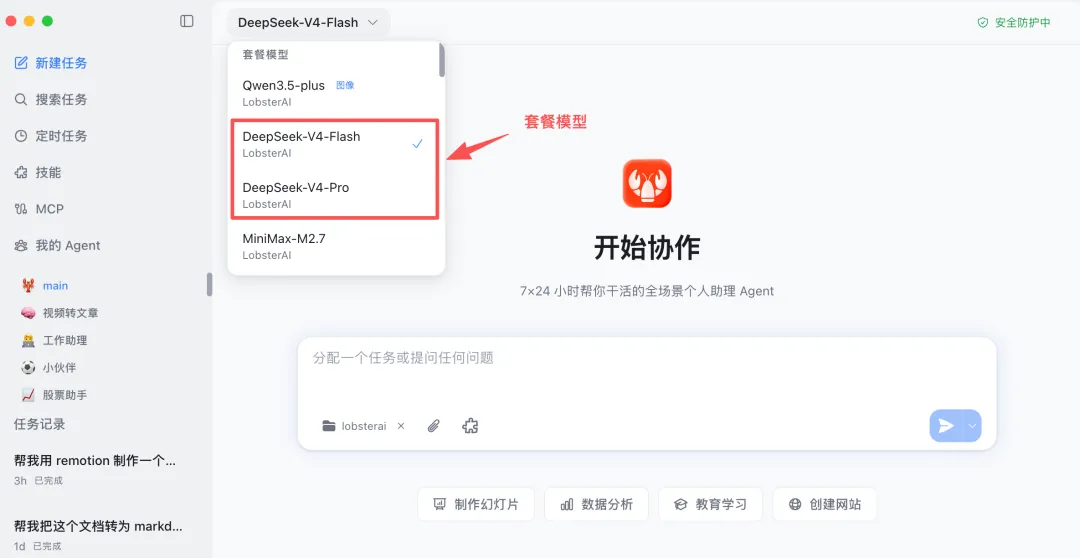The height and width of the screenshot is (558, 1080).
Task: Open the DeepSeek-V4-Flash model selector
Action: click(x=308, y=23)
